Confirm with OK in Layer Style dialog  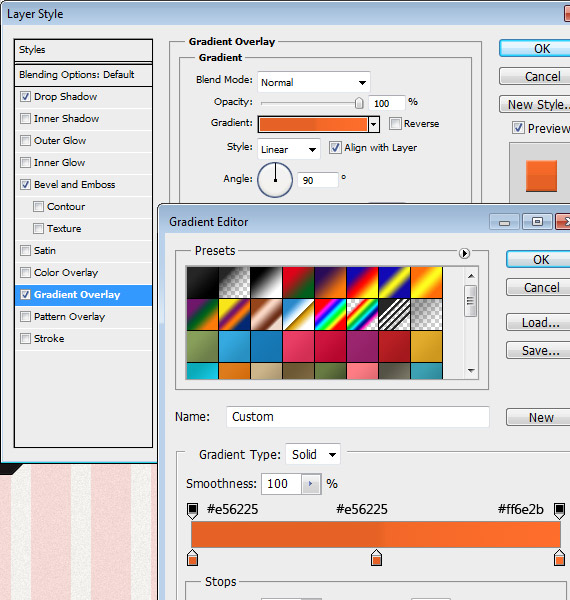pyautogui.click(x=535, y=49)
